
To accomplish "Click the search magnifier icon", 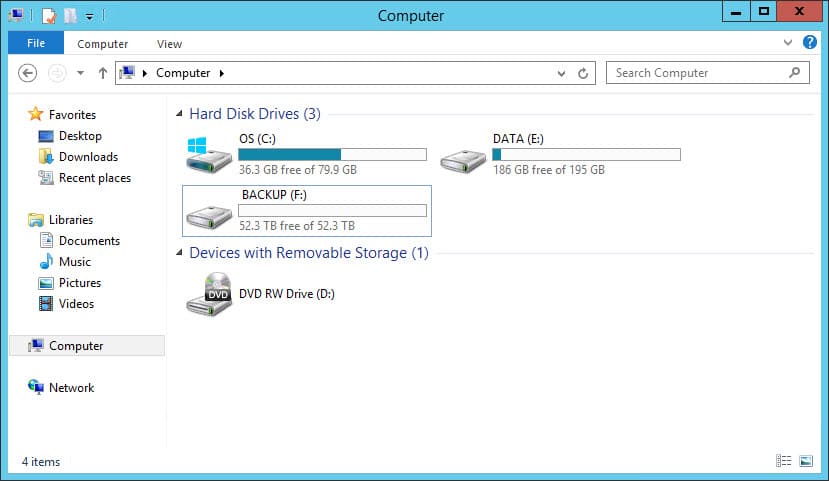I will point(795,72).
